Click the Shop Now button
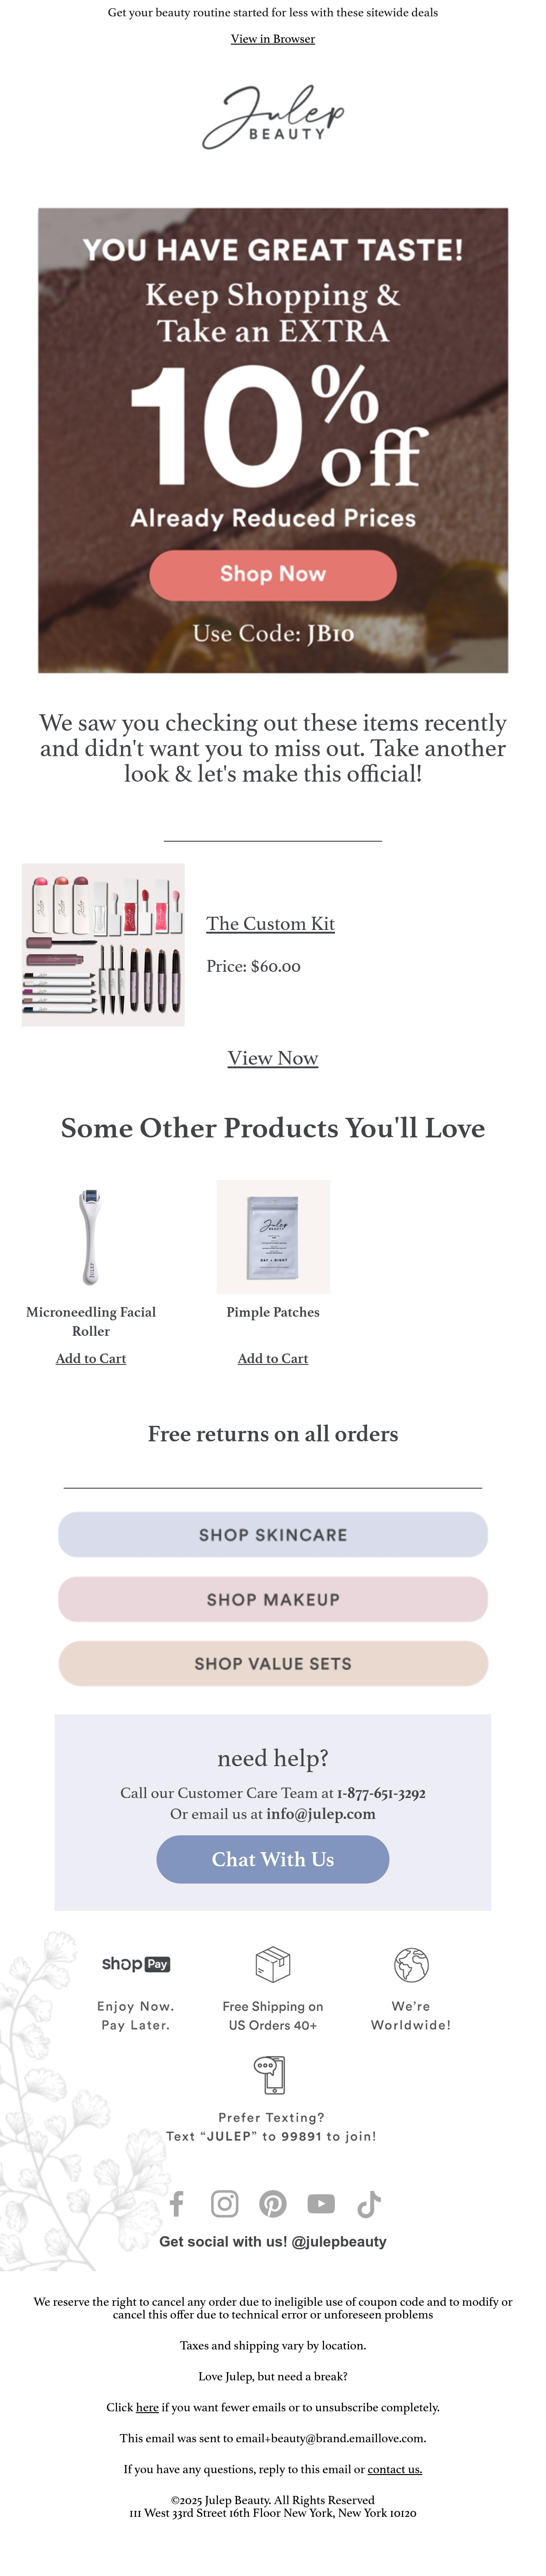This screenshot has height=2576, width=546. pos(273,574)
